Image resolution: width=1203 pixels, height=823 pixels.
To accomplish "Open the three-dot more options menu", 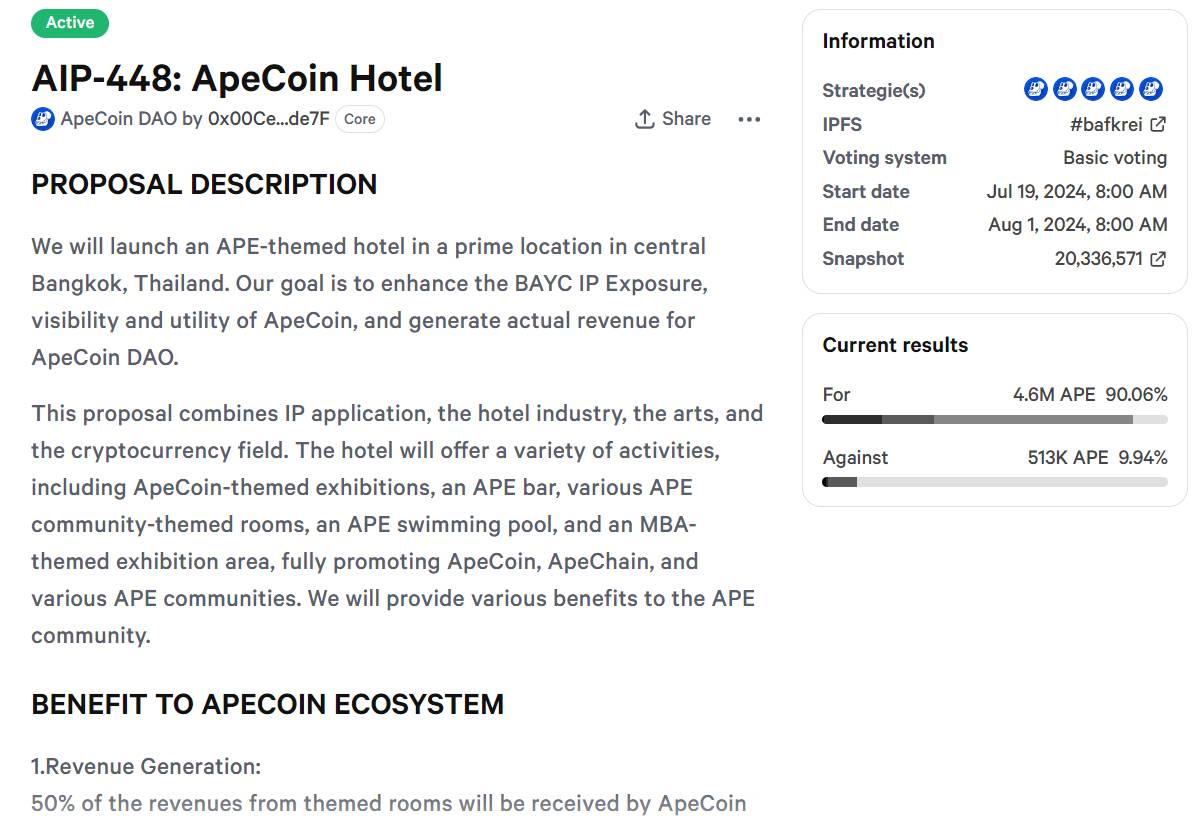I will (x=749, y=119).
